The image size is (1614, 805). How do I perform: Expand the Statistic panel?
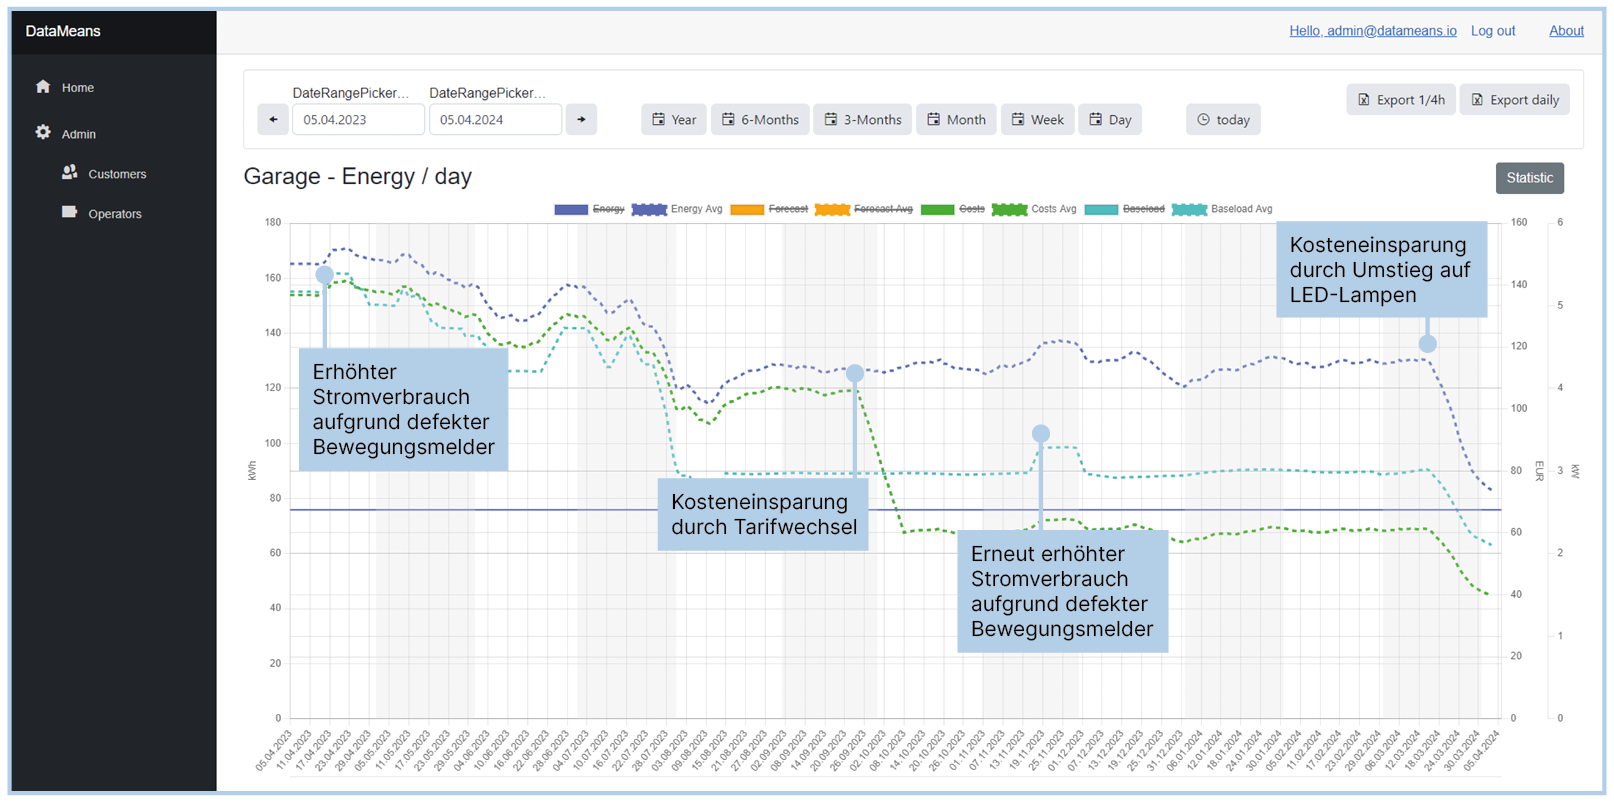(x=1529, y=178)
